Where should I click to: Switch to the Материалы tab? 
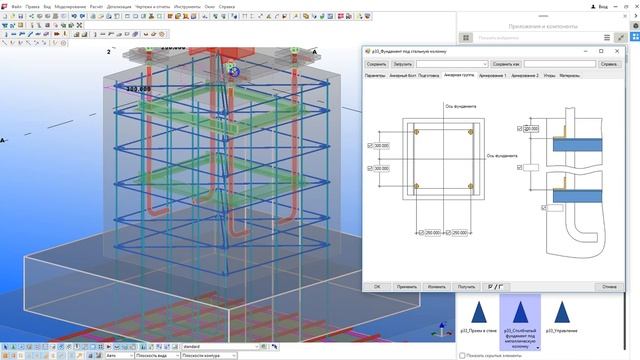click(x=569, y=76)
